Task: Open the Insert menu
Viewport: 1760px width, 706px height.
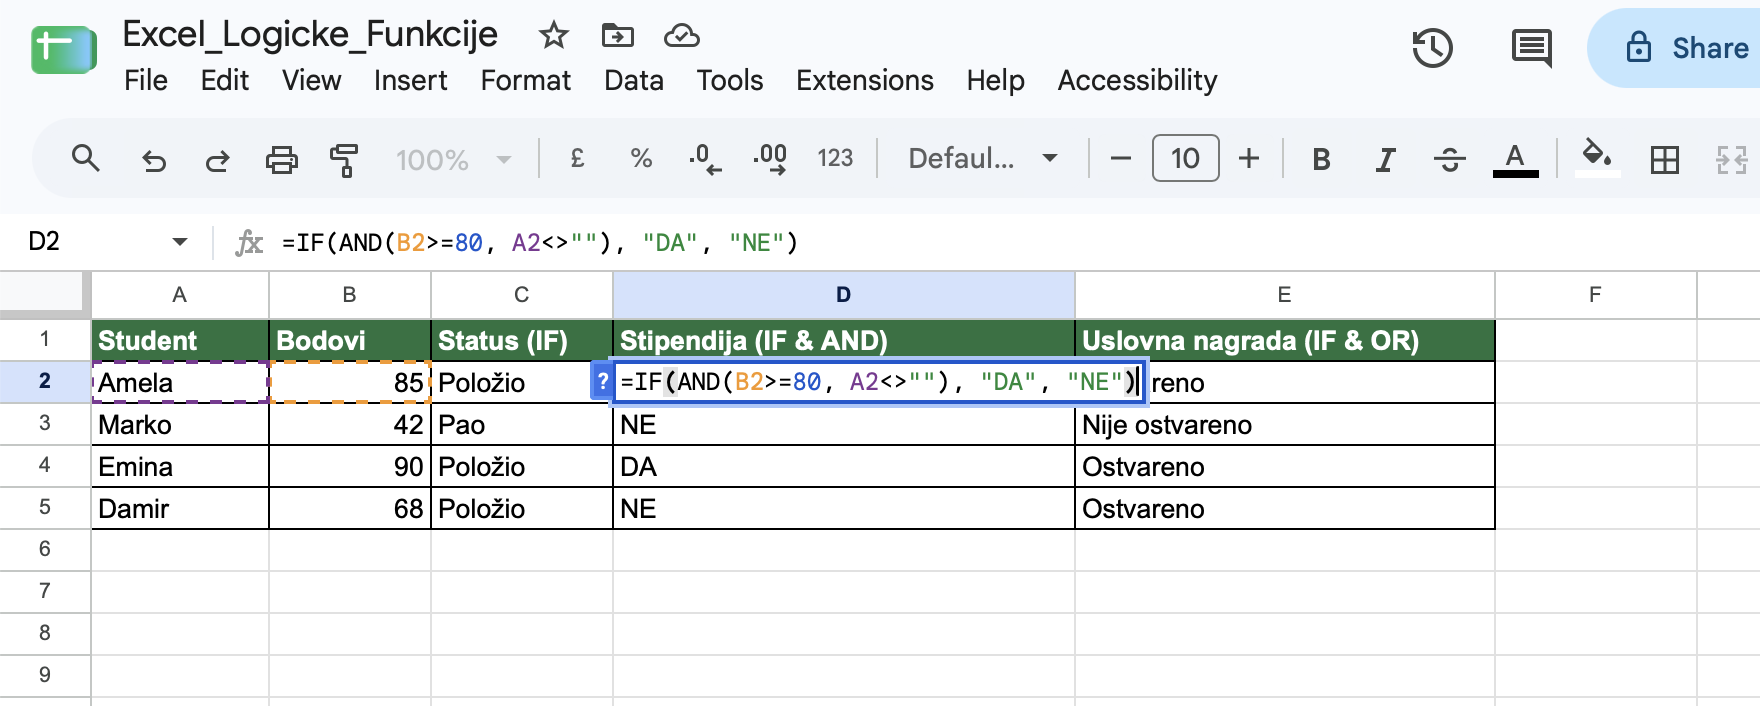Action: pos(410,80)
